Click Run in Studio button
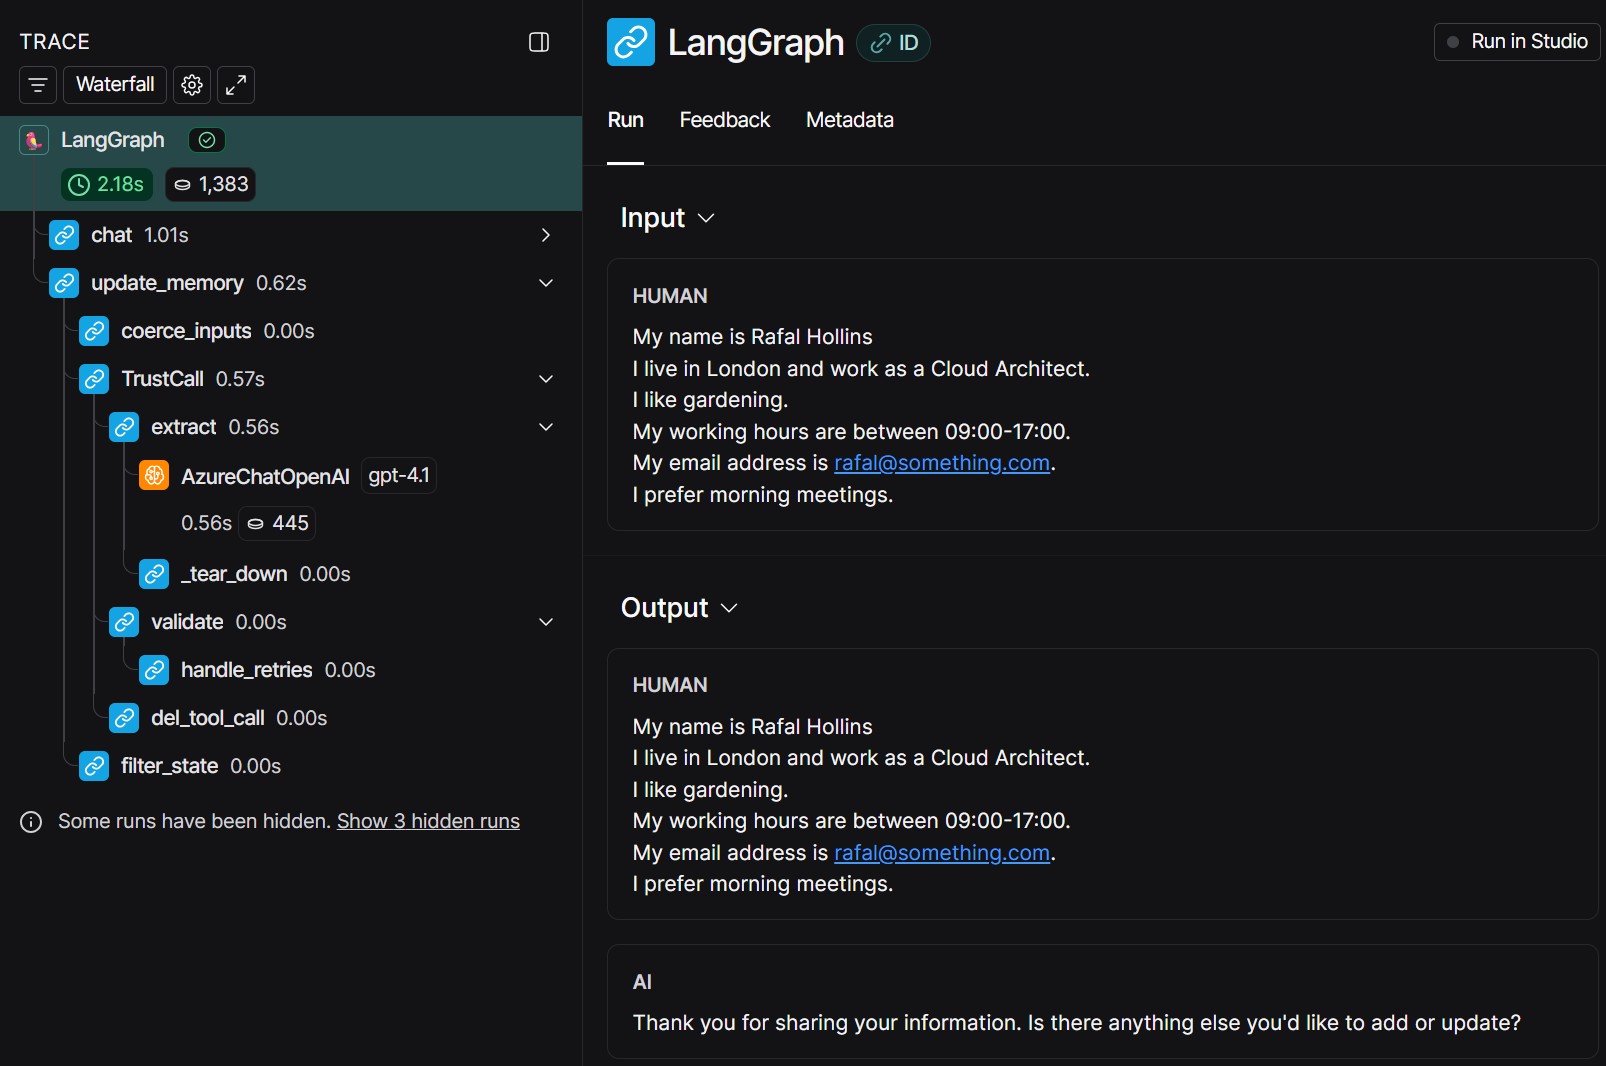 click(x=1517, y=42)
